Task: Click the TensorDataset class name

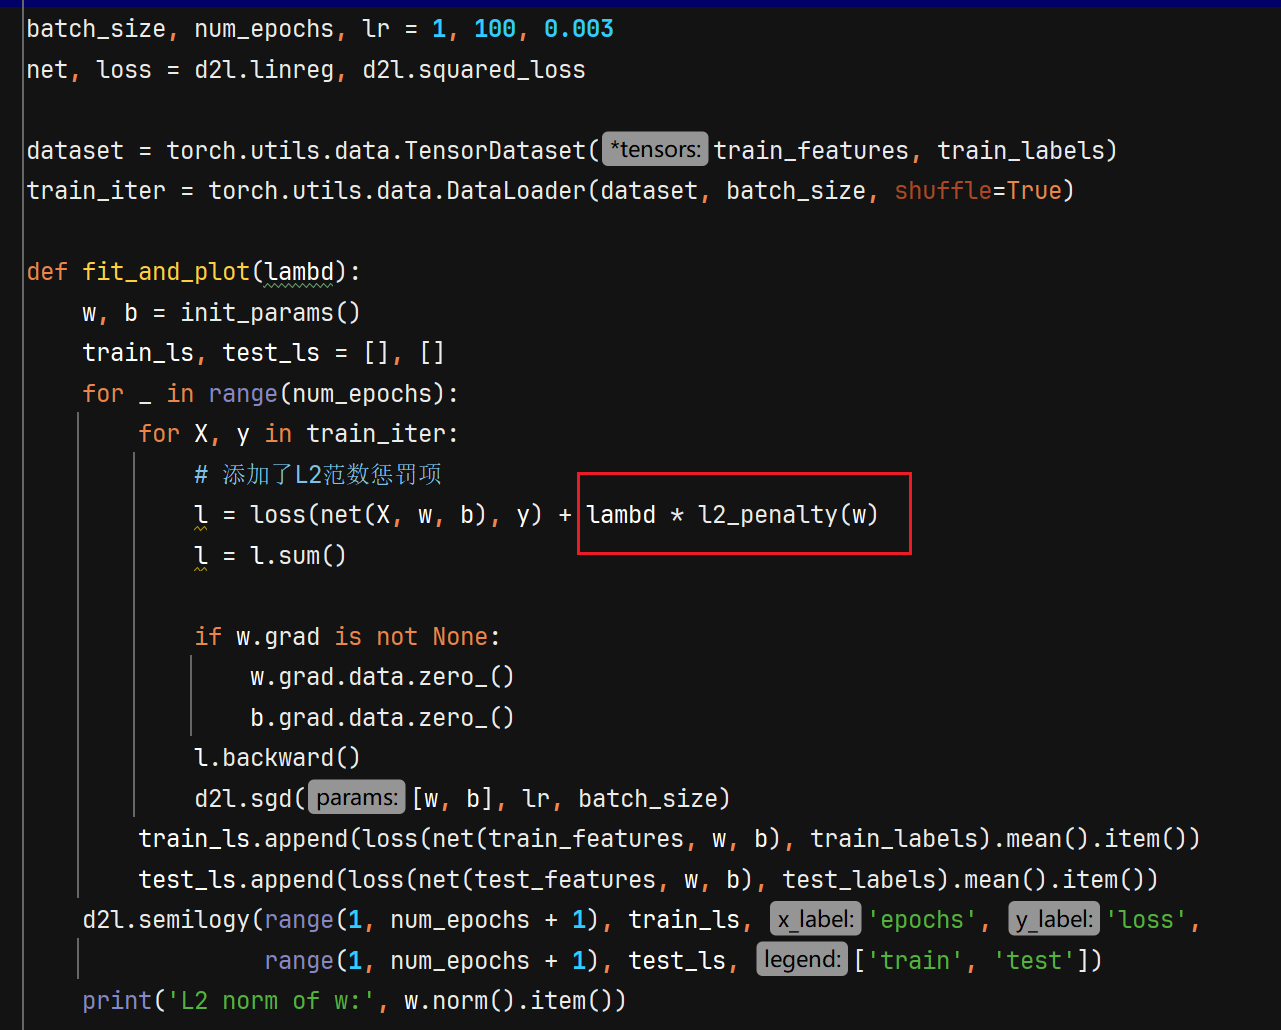Action: tap(495, 151)
